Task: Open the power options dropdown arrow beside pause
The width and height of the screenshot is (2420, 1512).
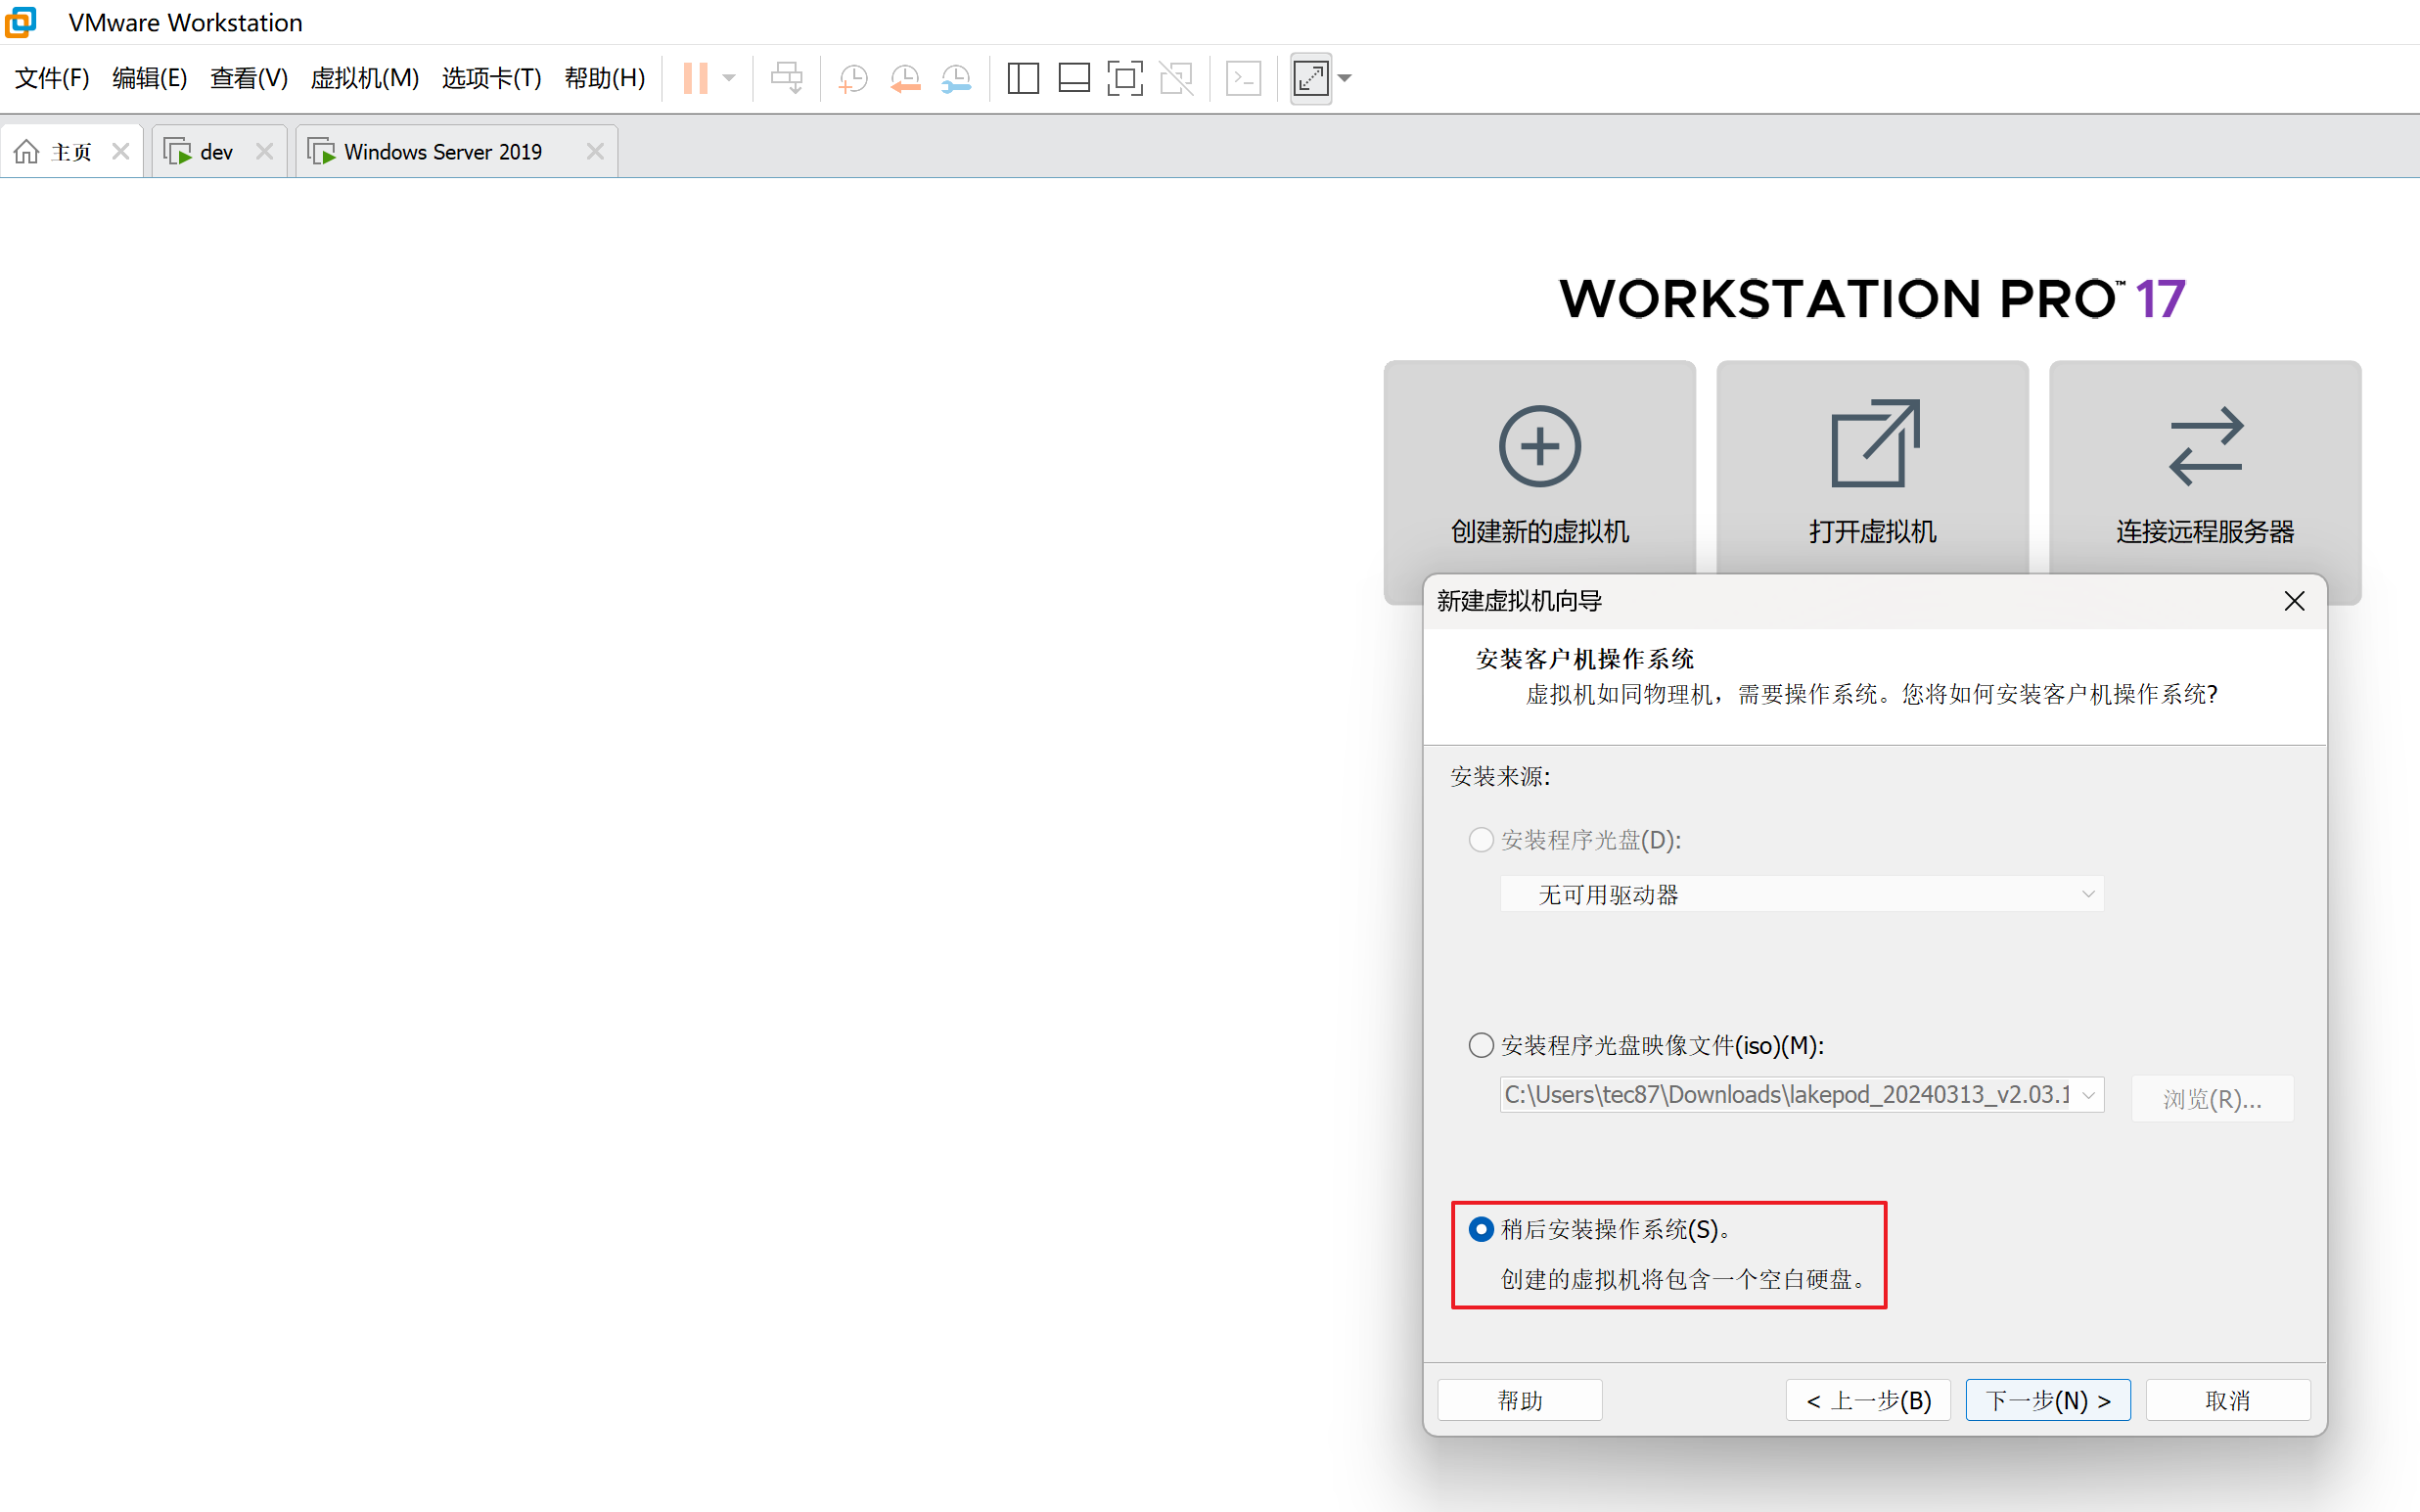Action: pyautogui.click(x=729, y=78)
